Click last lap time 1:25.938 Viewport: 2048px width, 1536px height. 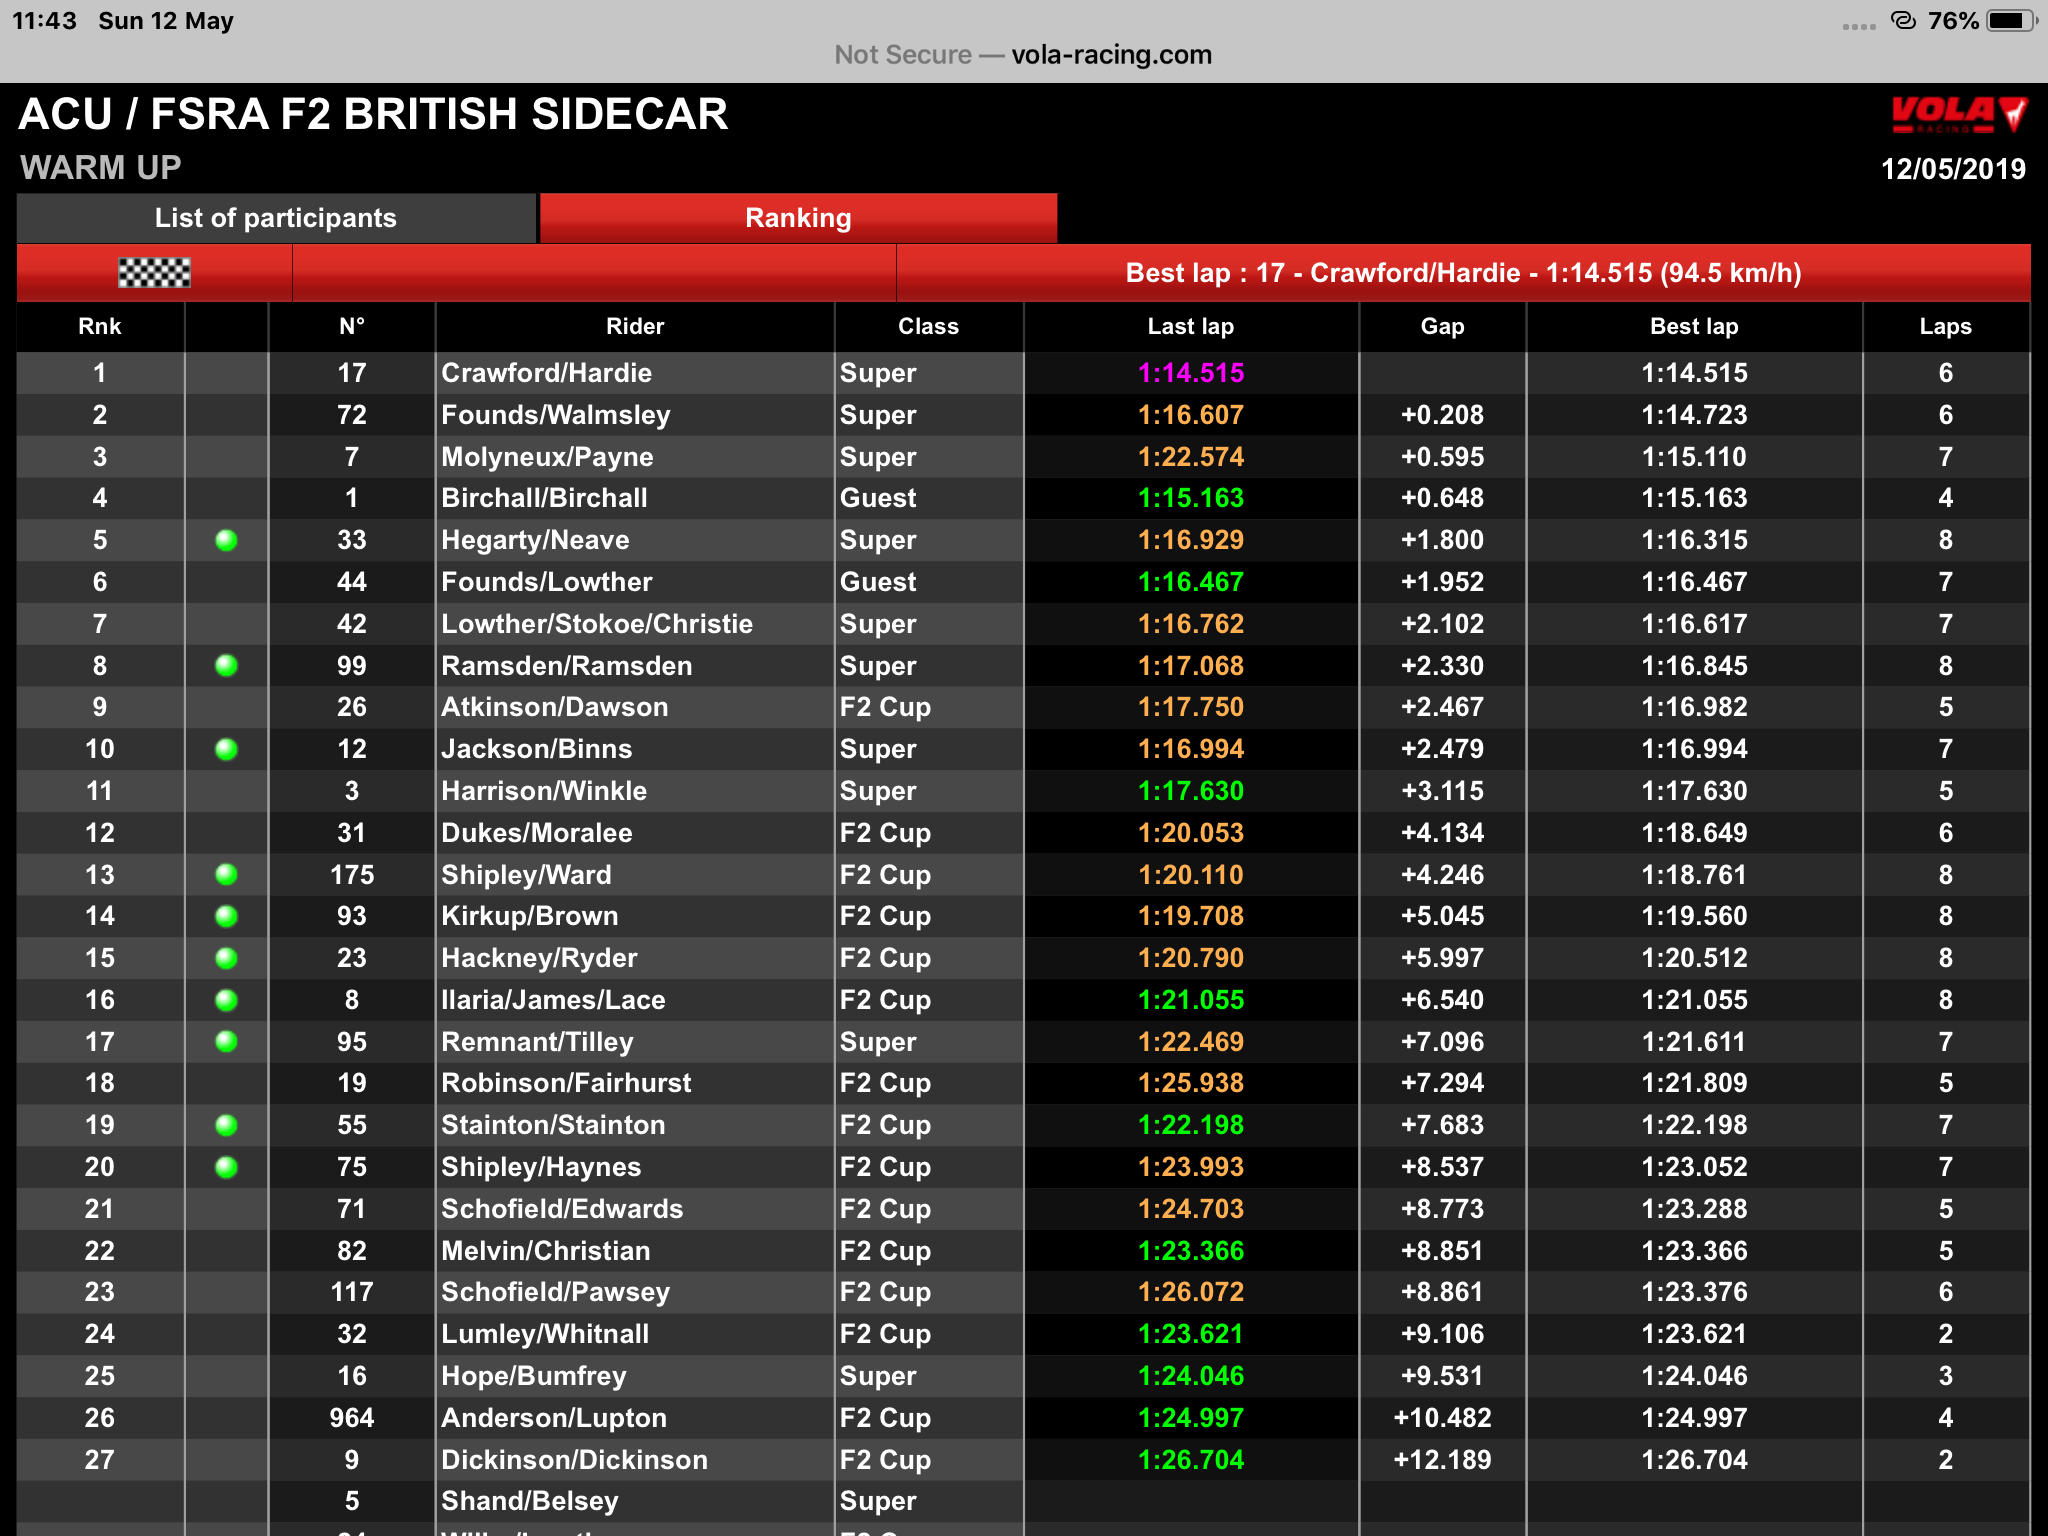(1191, 1083)
